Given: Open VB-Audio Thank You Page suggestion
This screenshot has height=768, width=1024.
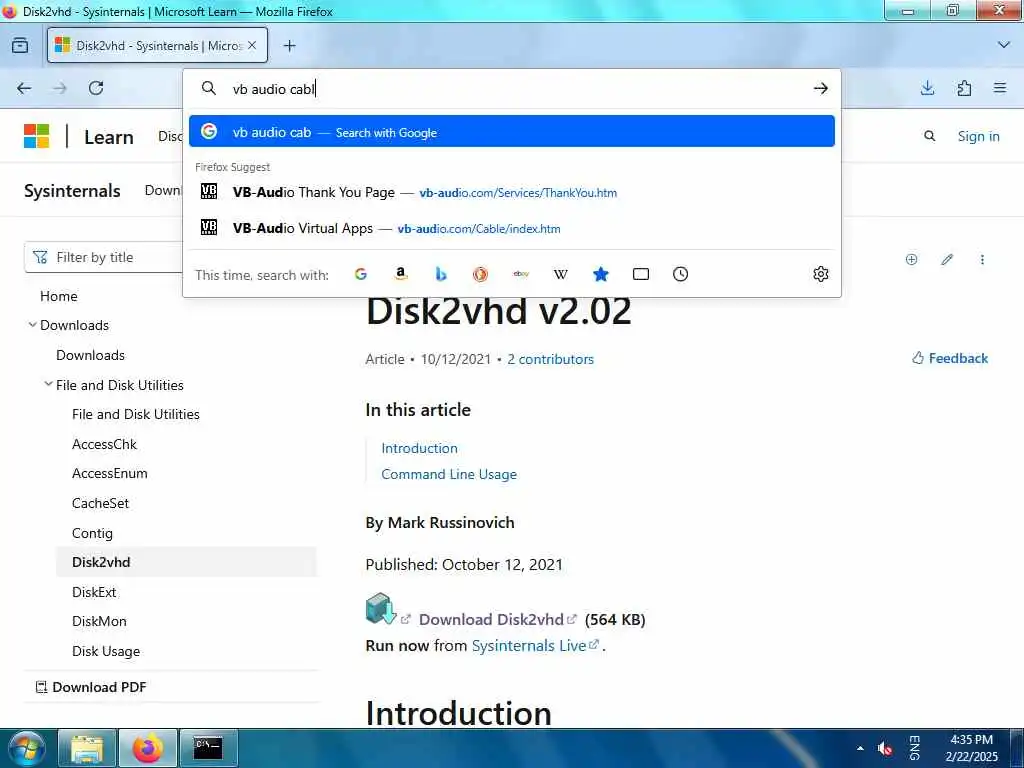Looking at the screenshot, I should click(x=512, y=192).
